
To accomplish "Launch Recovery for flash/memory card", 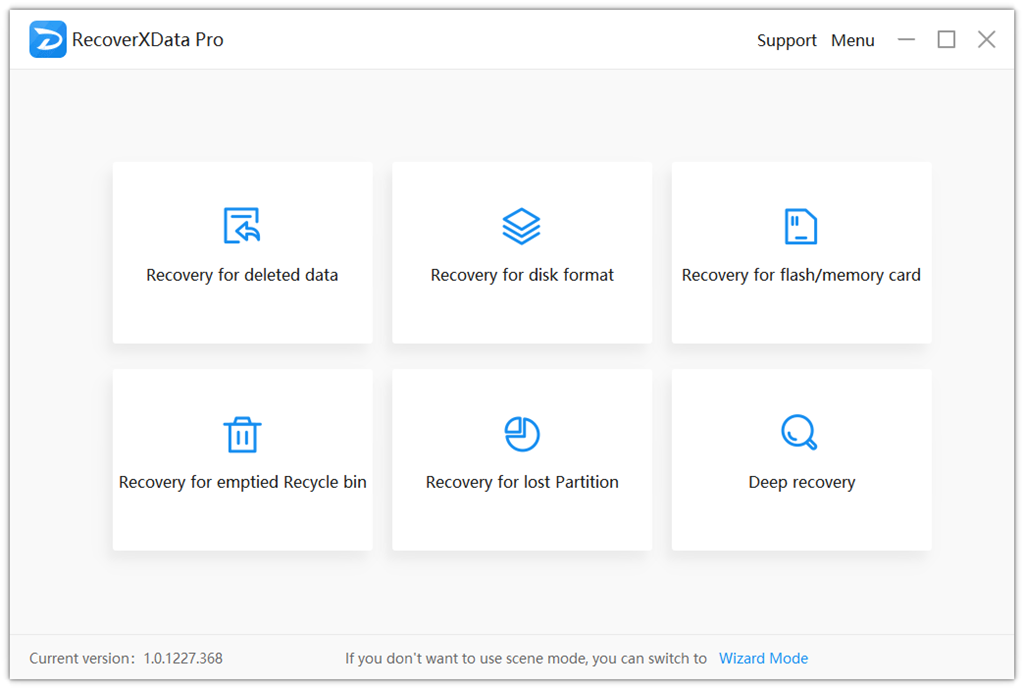I will pos(801,253).
